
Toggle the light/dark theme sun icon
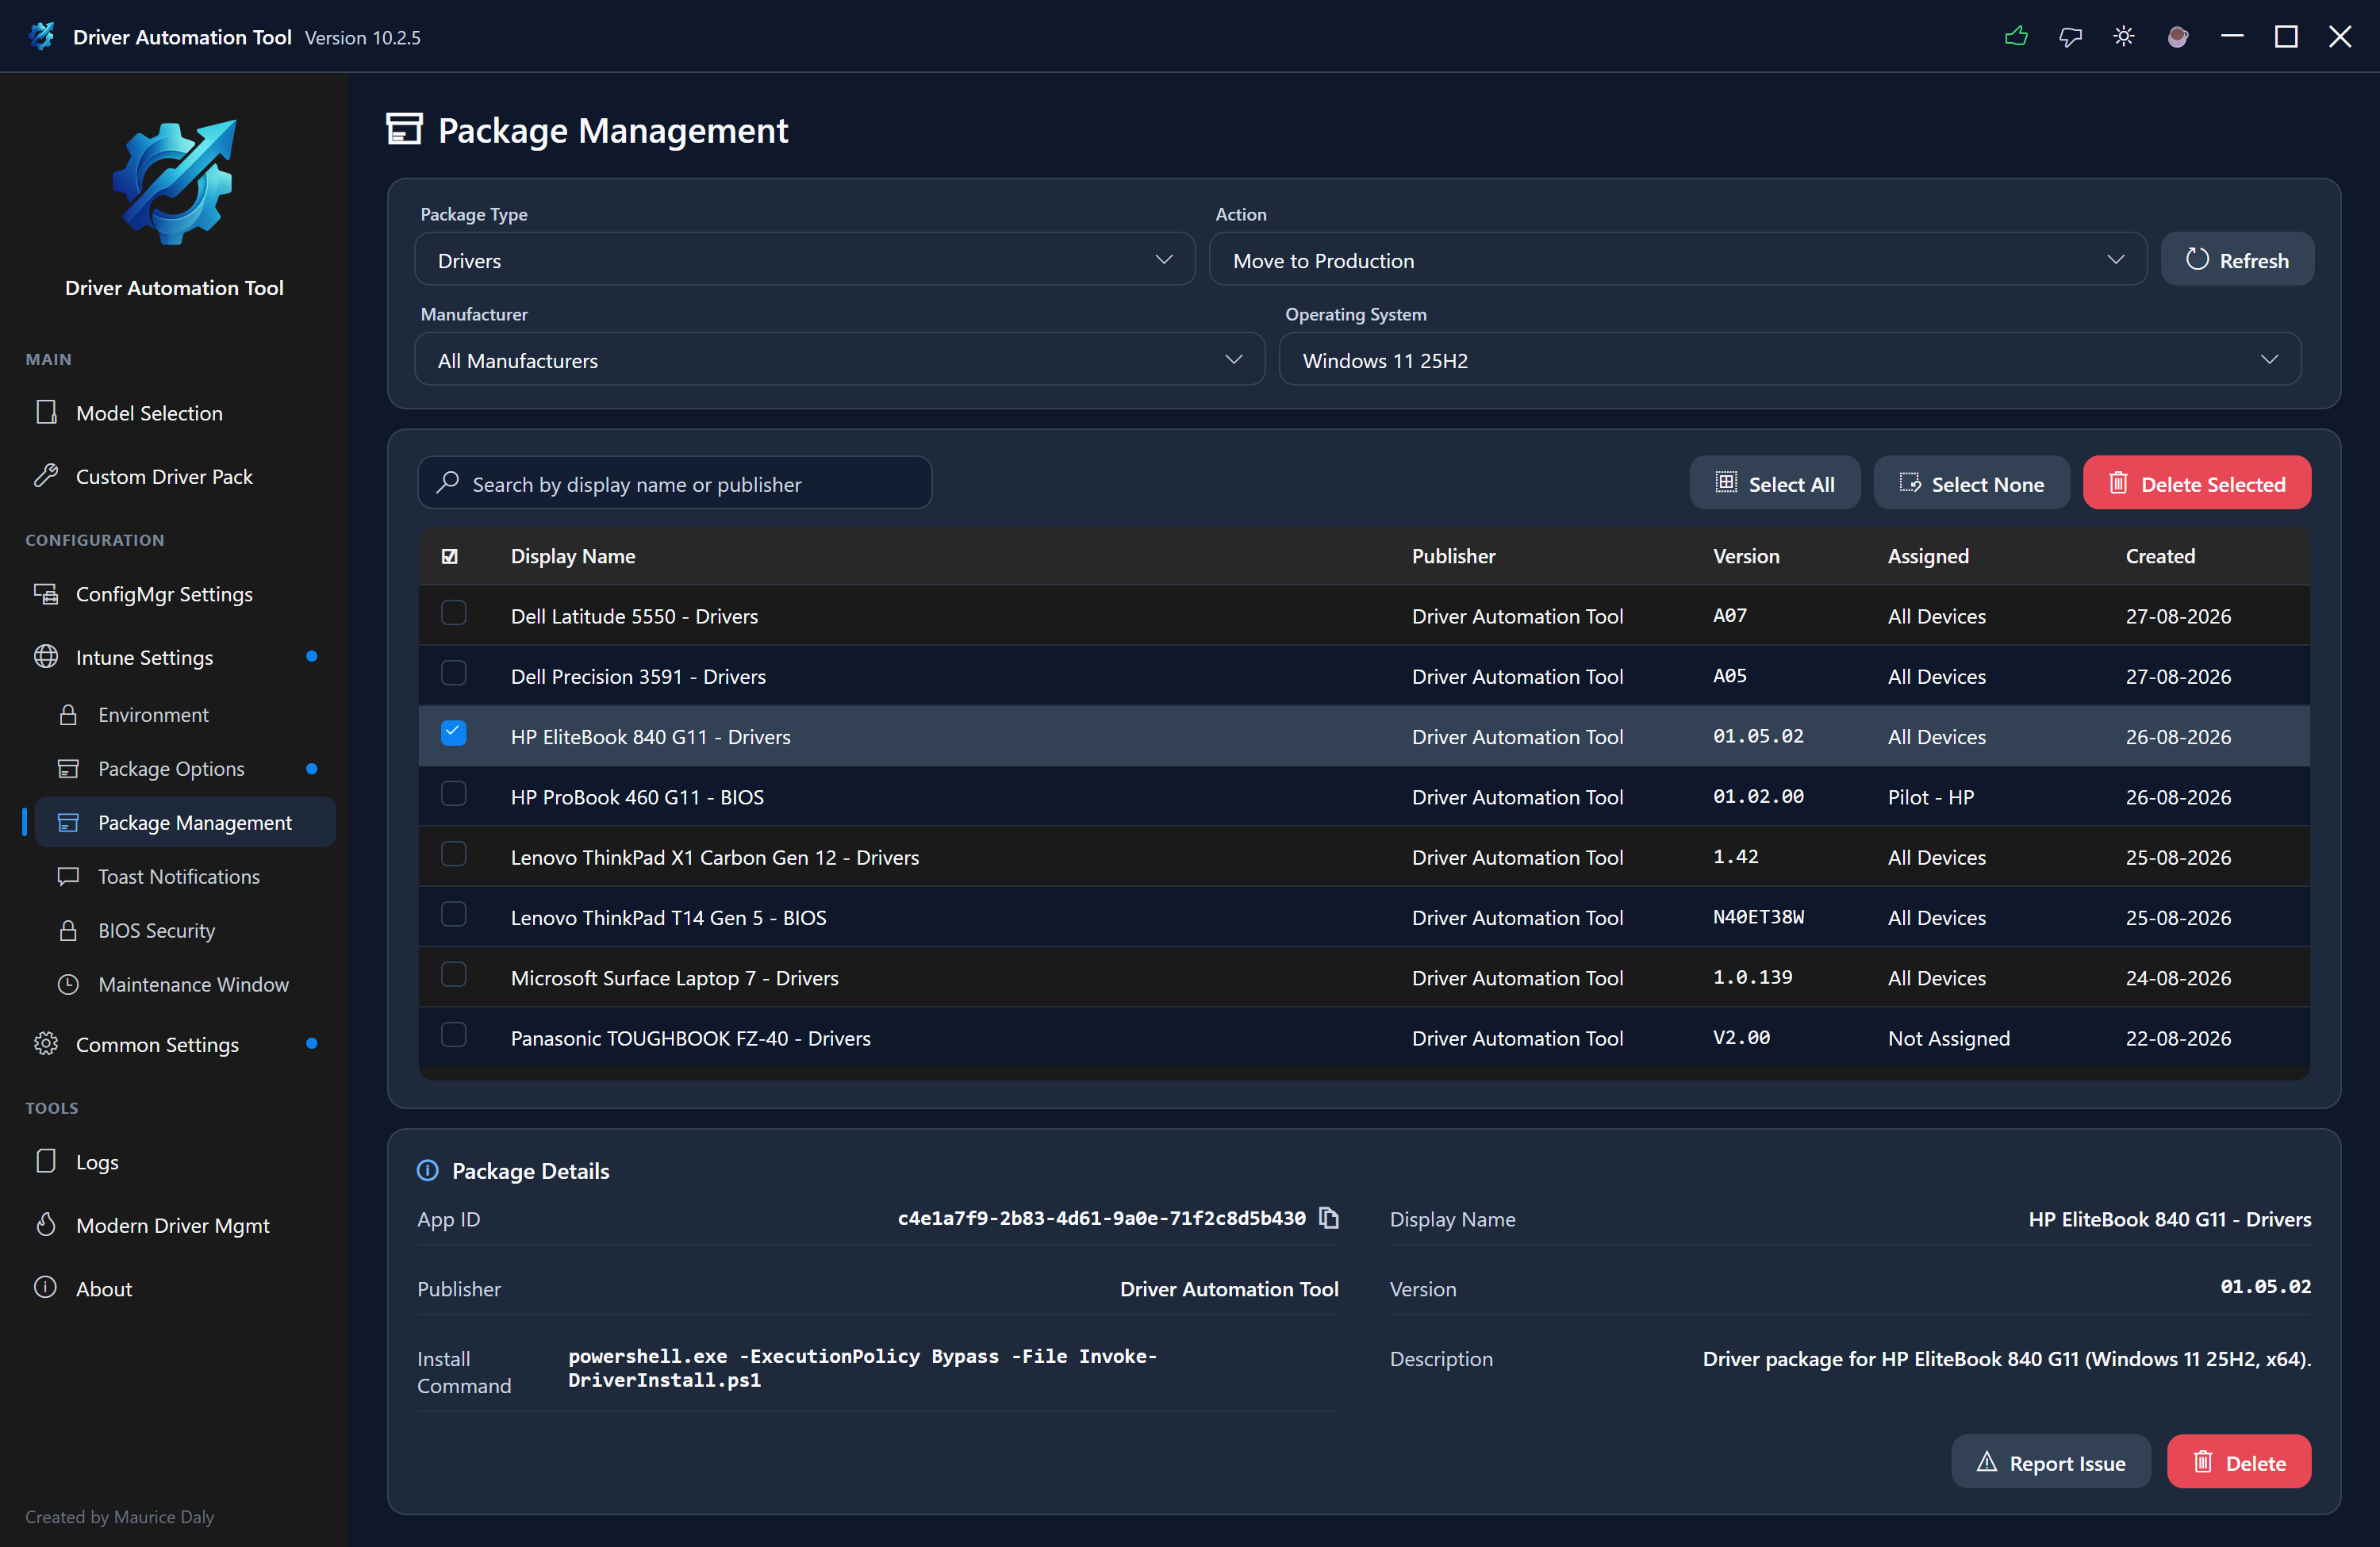coord(2124,37)
